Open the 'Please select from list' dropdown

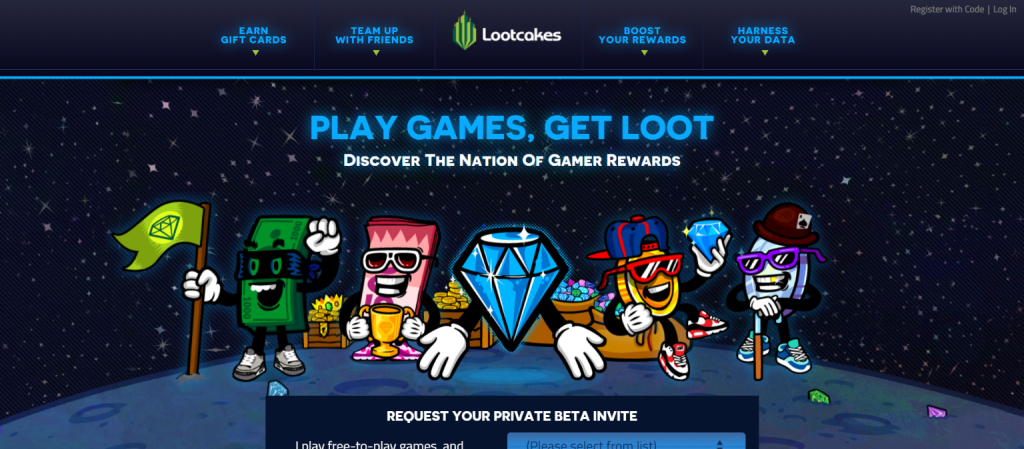click(626, 441)
